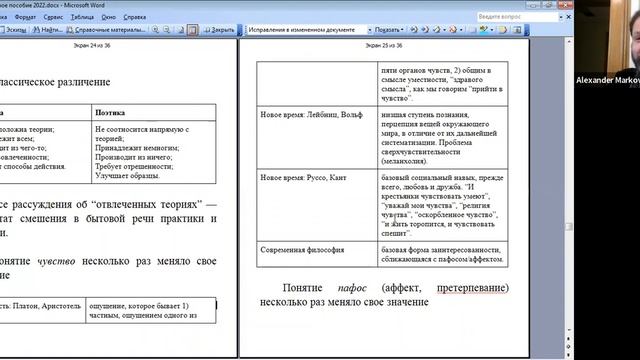Toggle the Эскизы thumbnails pane
Screen dimensions: 640x360
[13, 30]
